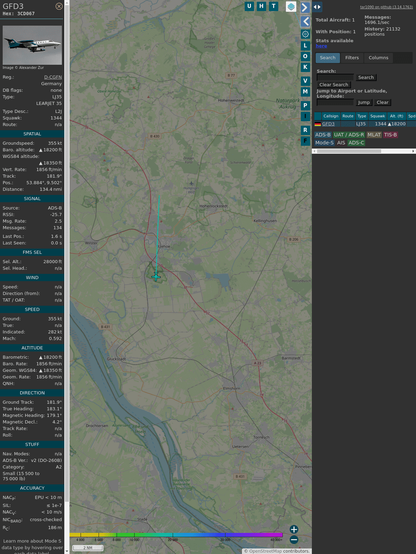Click the Jump to Airport input field
This screenshot has height=554, width=416.
[x=335, y=102]
